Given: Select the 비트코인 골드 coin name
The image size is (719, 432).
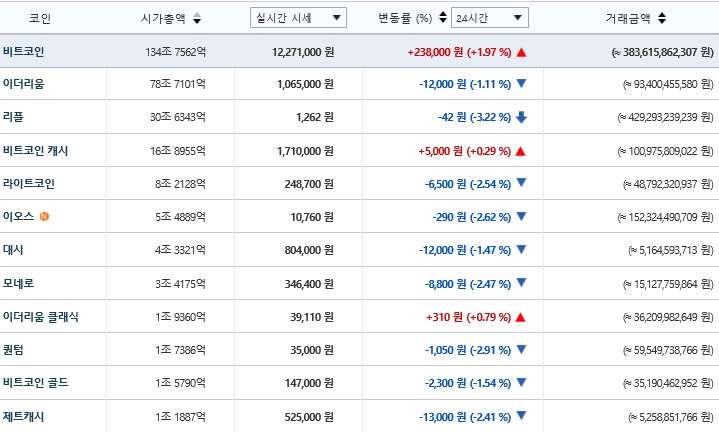Looking at the screenshot, I should click(35, 382).
